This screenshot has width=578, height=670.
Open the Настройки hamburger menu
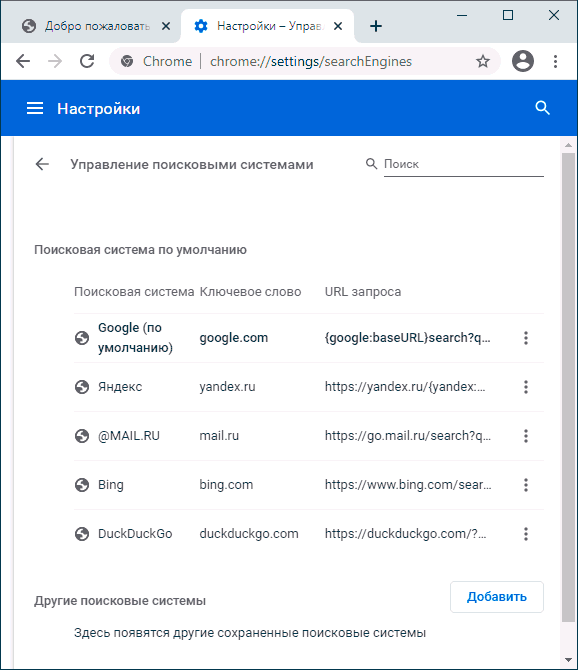coord(35,109)
